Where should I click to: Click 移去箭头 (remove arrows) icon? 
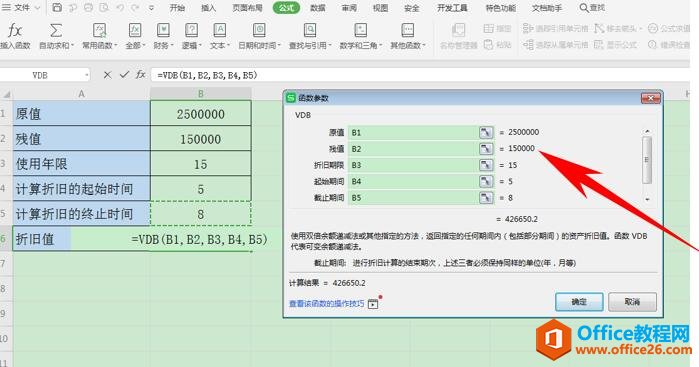pyautogui.click(x=599, y=29)
